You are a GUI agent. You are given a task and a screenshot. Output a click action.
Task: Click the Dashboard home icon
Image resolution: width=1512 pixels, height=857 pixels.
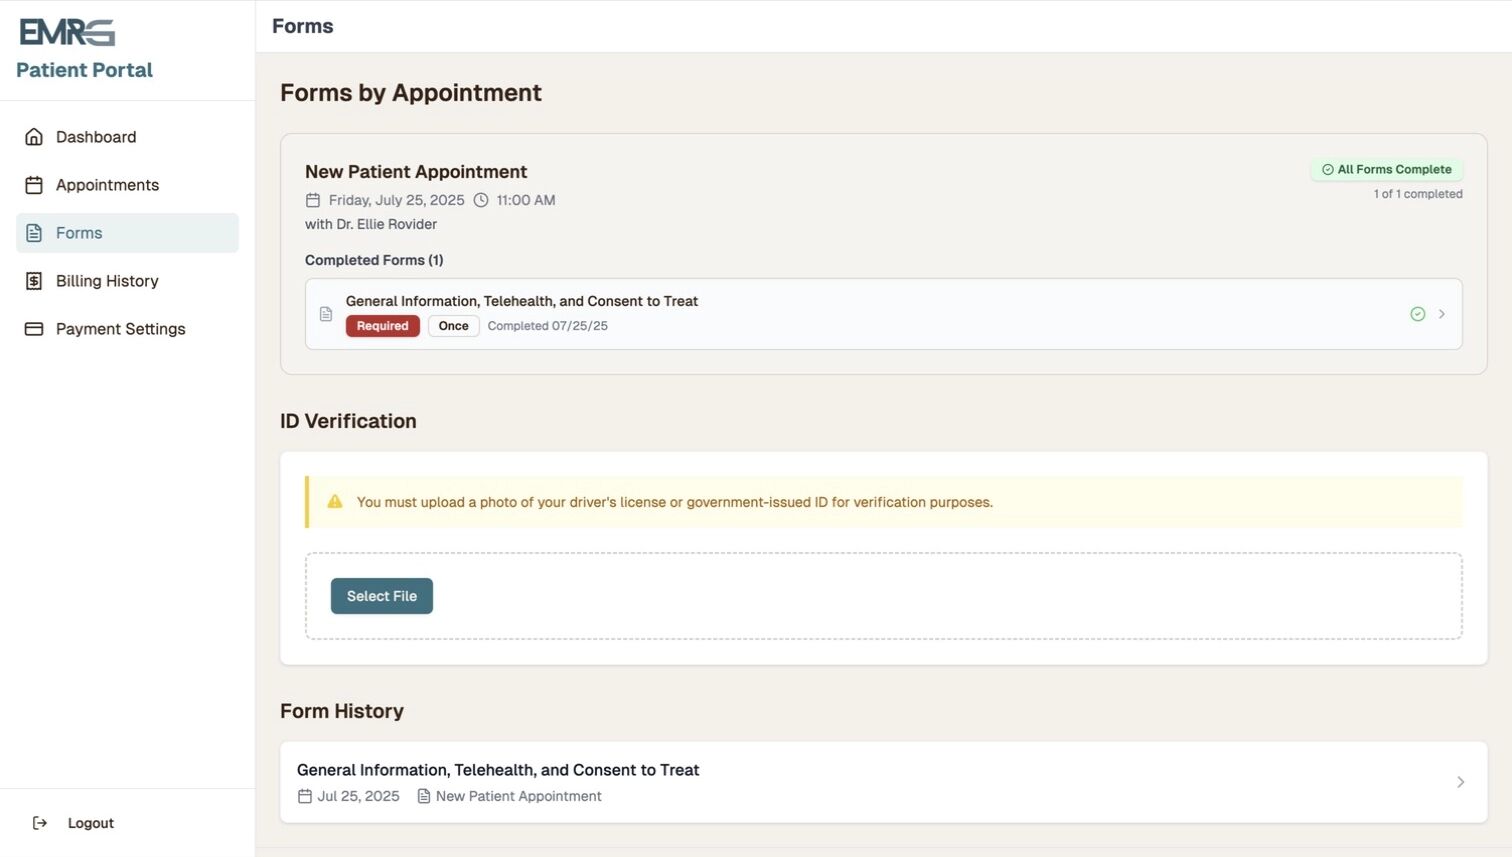pos(34,137)
